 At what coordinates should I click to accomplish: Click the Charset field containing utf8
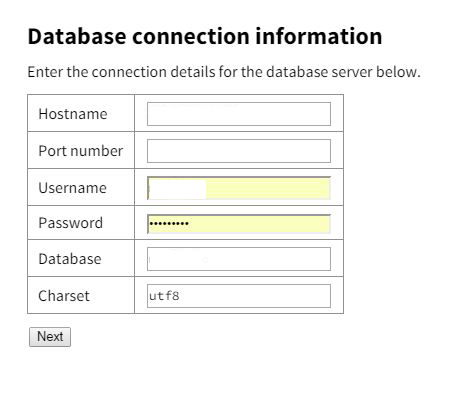point(239,296)
